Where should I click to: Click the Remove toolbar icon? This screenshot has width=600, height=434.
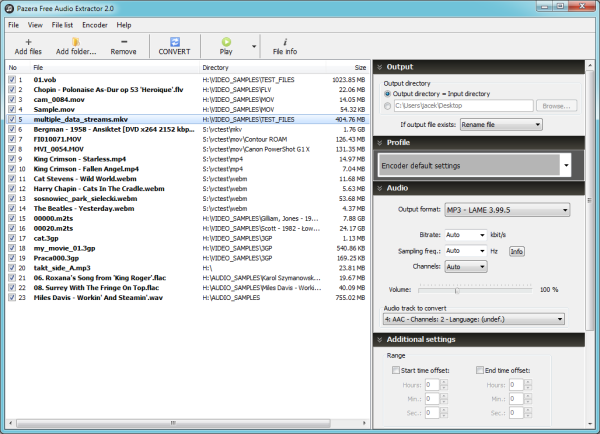(x=123, y=42)
